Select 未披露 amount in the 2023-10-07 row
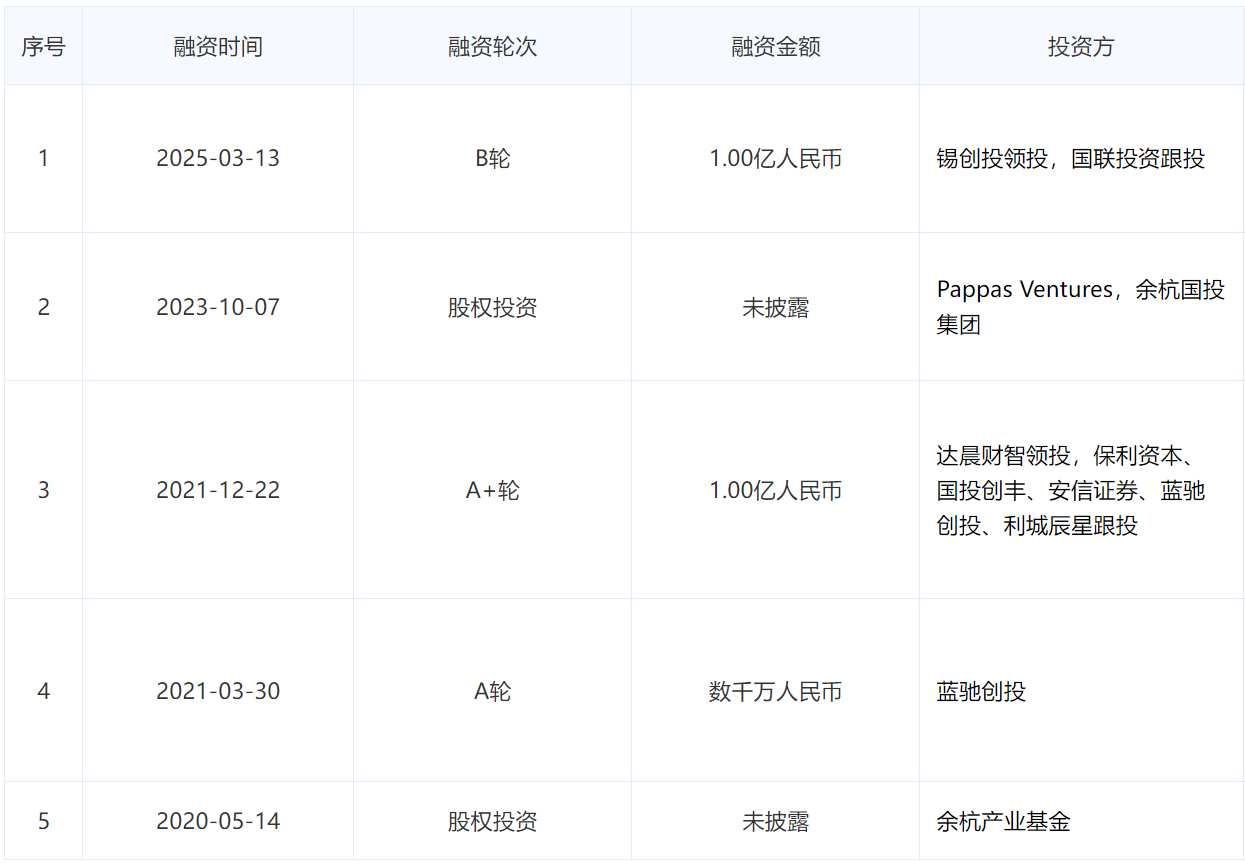Viewport: 1245px width, 867px height. tap(775, 308)
